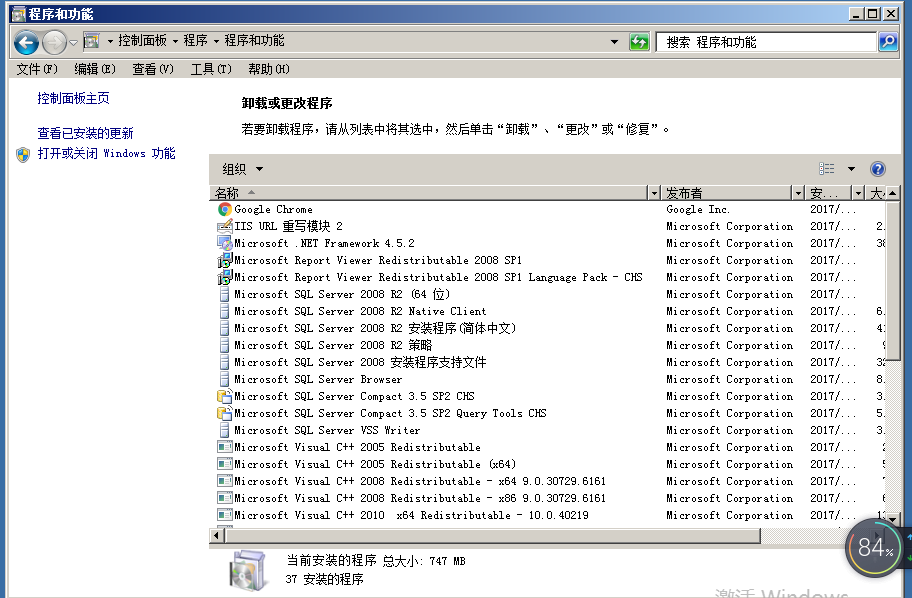Image resolution: width=912 pixels, height=598 pixels.
Task: Open the recent pages dropdown arrow
Action: [73, 42]
